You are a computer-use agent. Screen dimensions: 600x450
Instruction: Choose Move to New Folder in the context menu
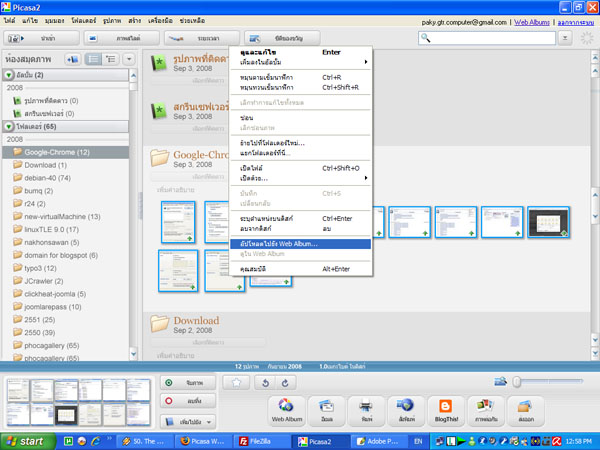pos(300,143)
